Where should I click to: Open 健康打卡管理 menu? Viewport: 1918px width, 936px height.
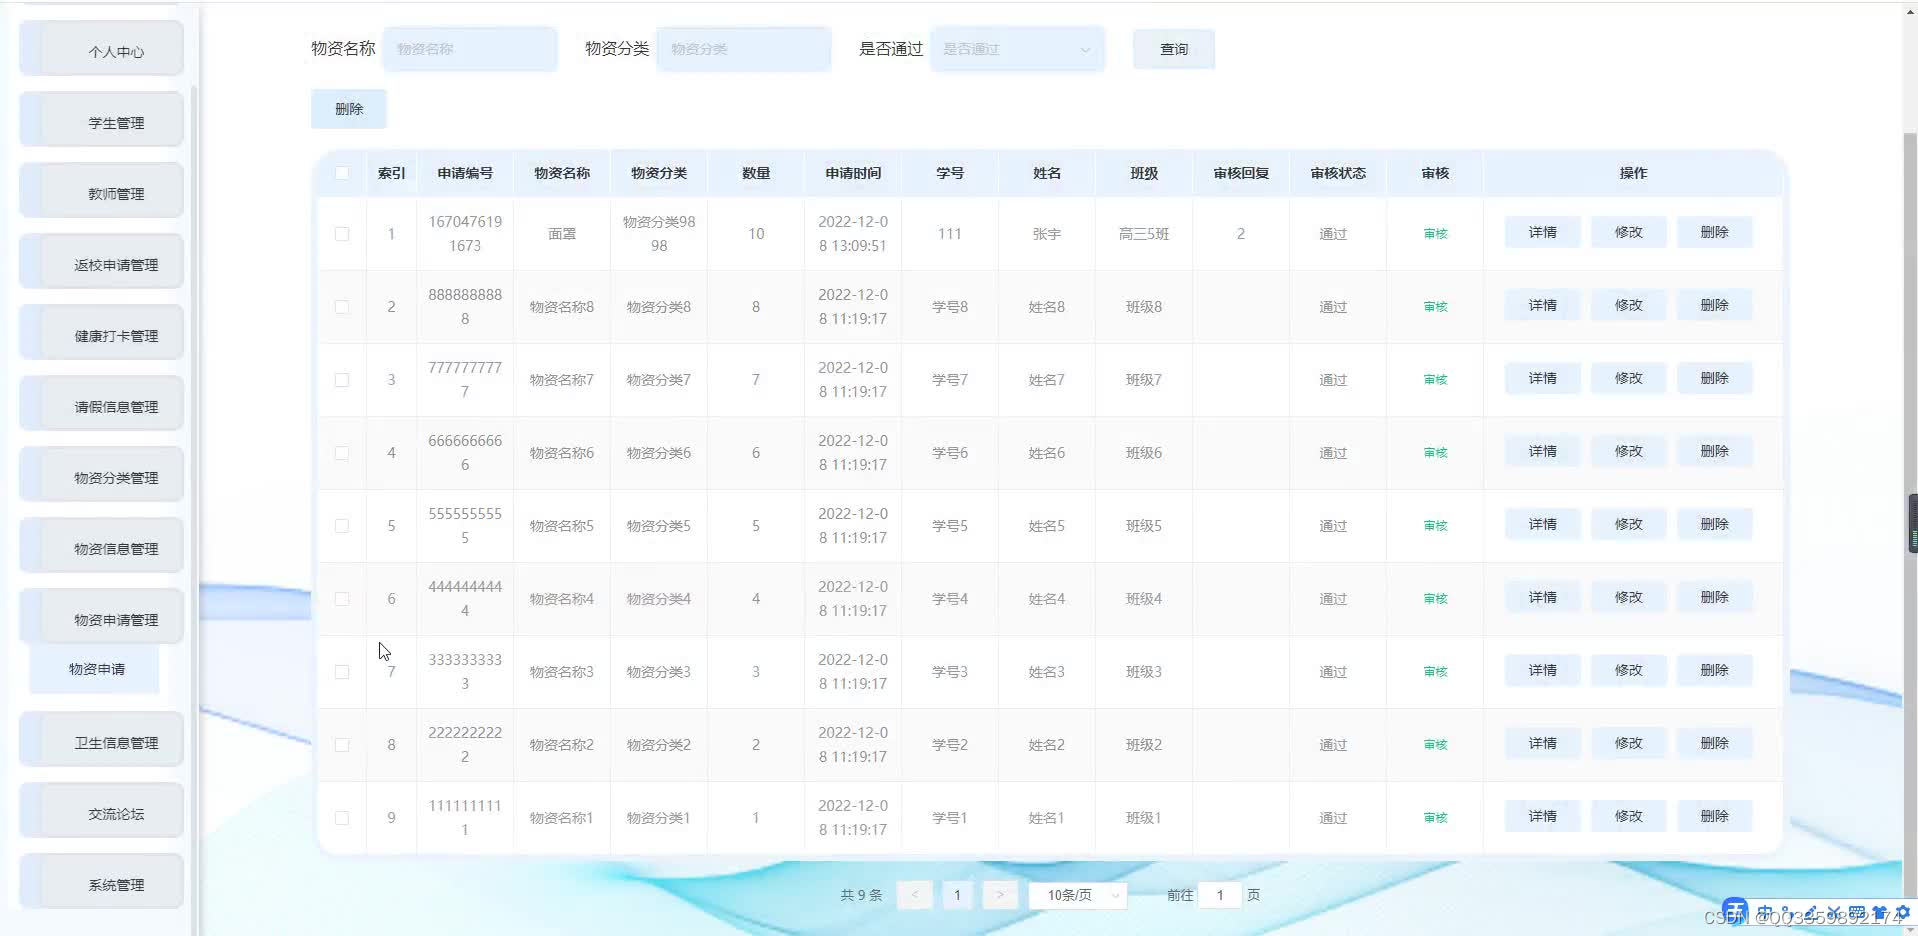tap(102, 333)
